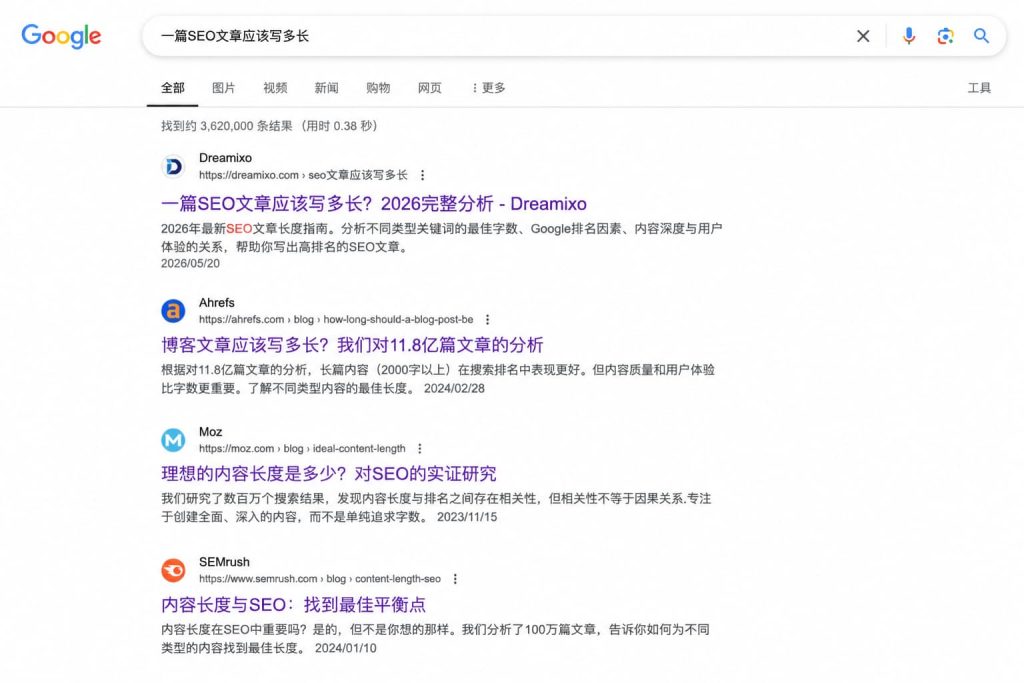Click the Dreamixo snippet starting 2026年最新SEO
Screen dimensions: 1024x683
441,238
